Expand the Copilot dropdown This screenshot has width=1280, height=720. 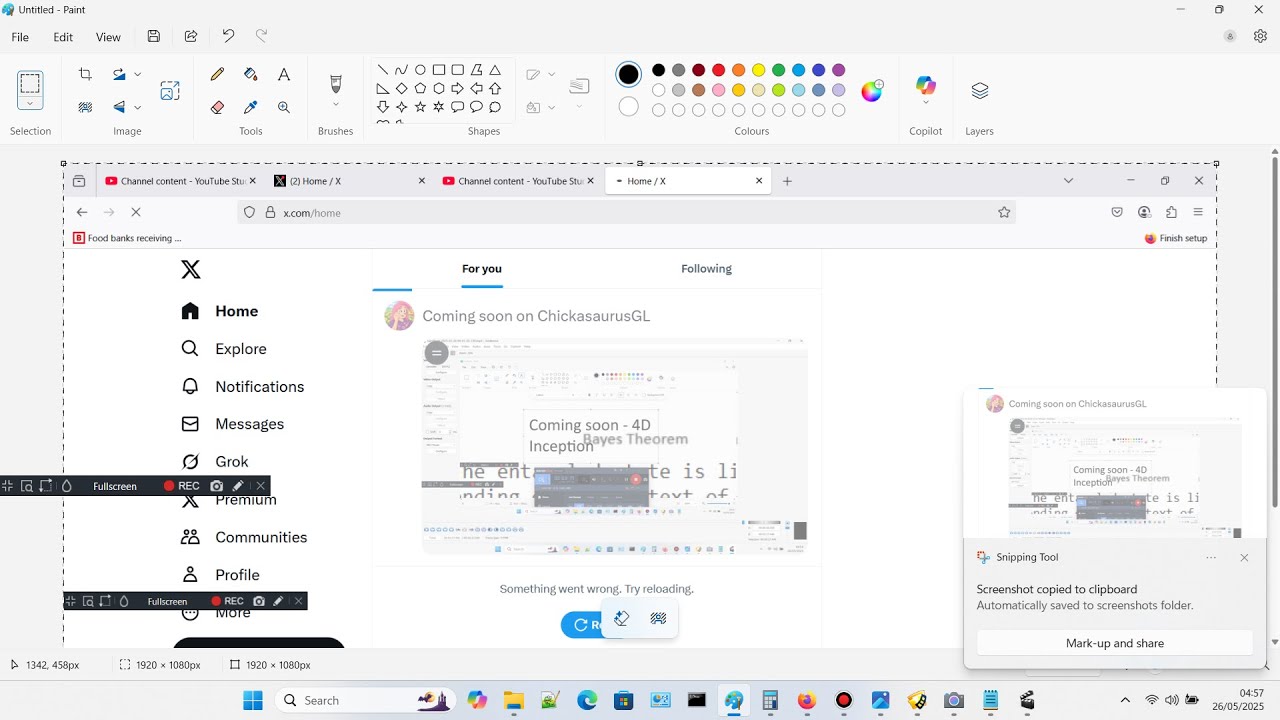click(926, 103)
